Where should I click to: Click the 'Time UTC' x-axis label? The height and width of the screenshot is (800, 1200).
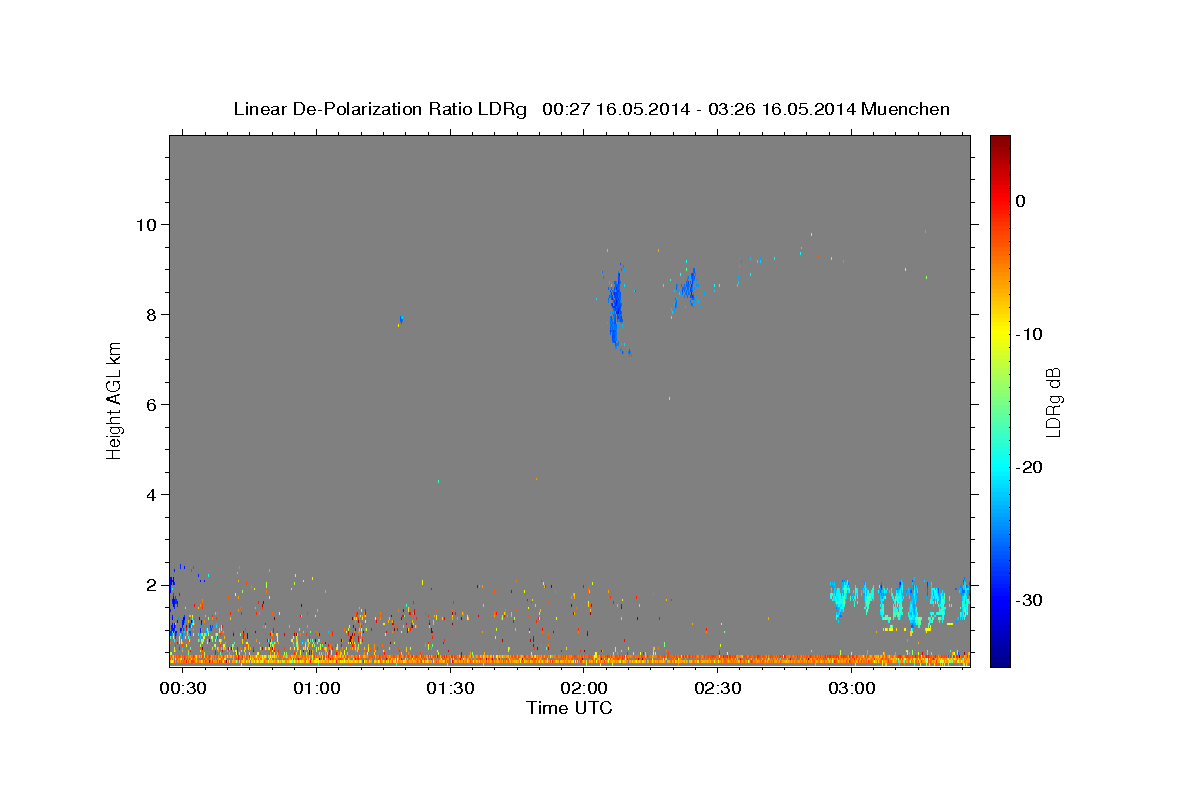pyautogui.click(x=569, y=708)
